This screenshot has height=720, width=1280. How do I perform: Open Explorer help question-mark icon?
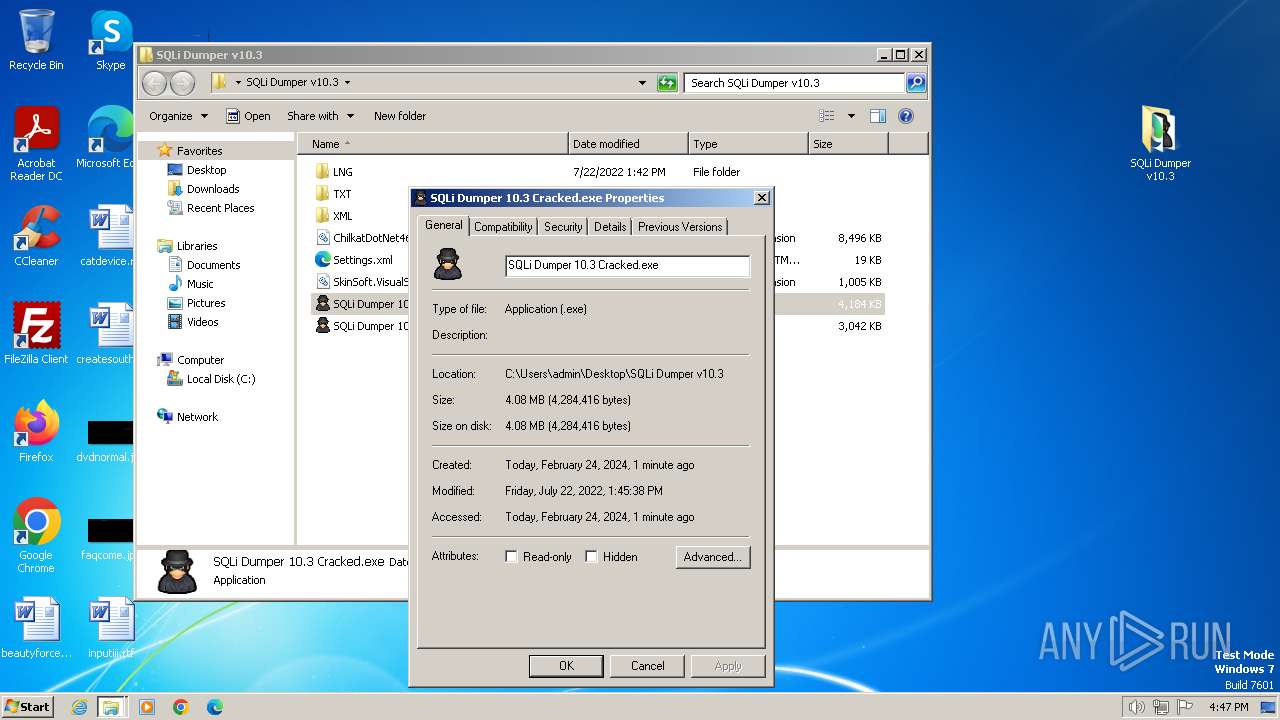[x=906, y=116]
